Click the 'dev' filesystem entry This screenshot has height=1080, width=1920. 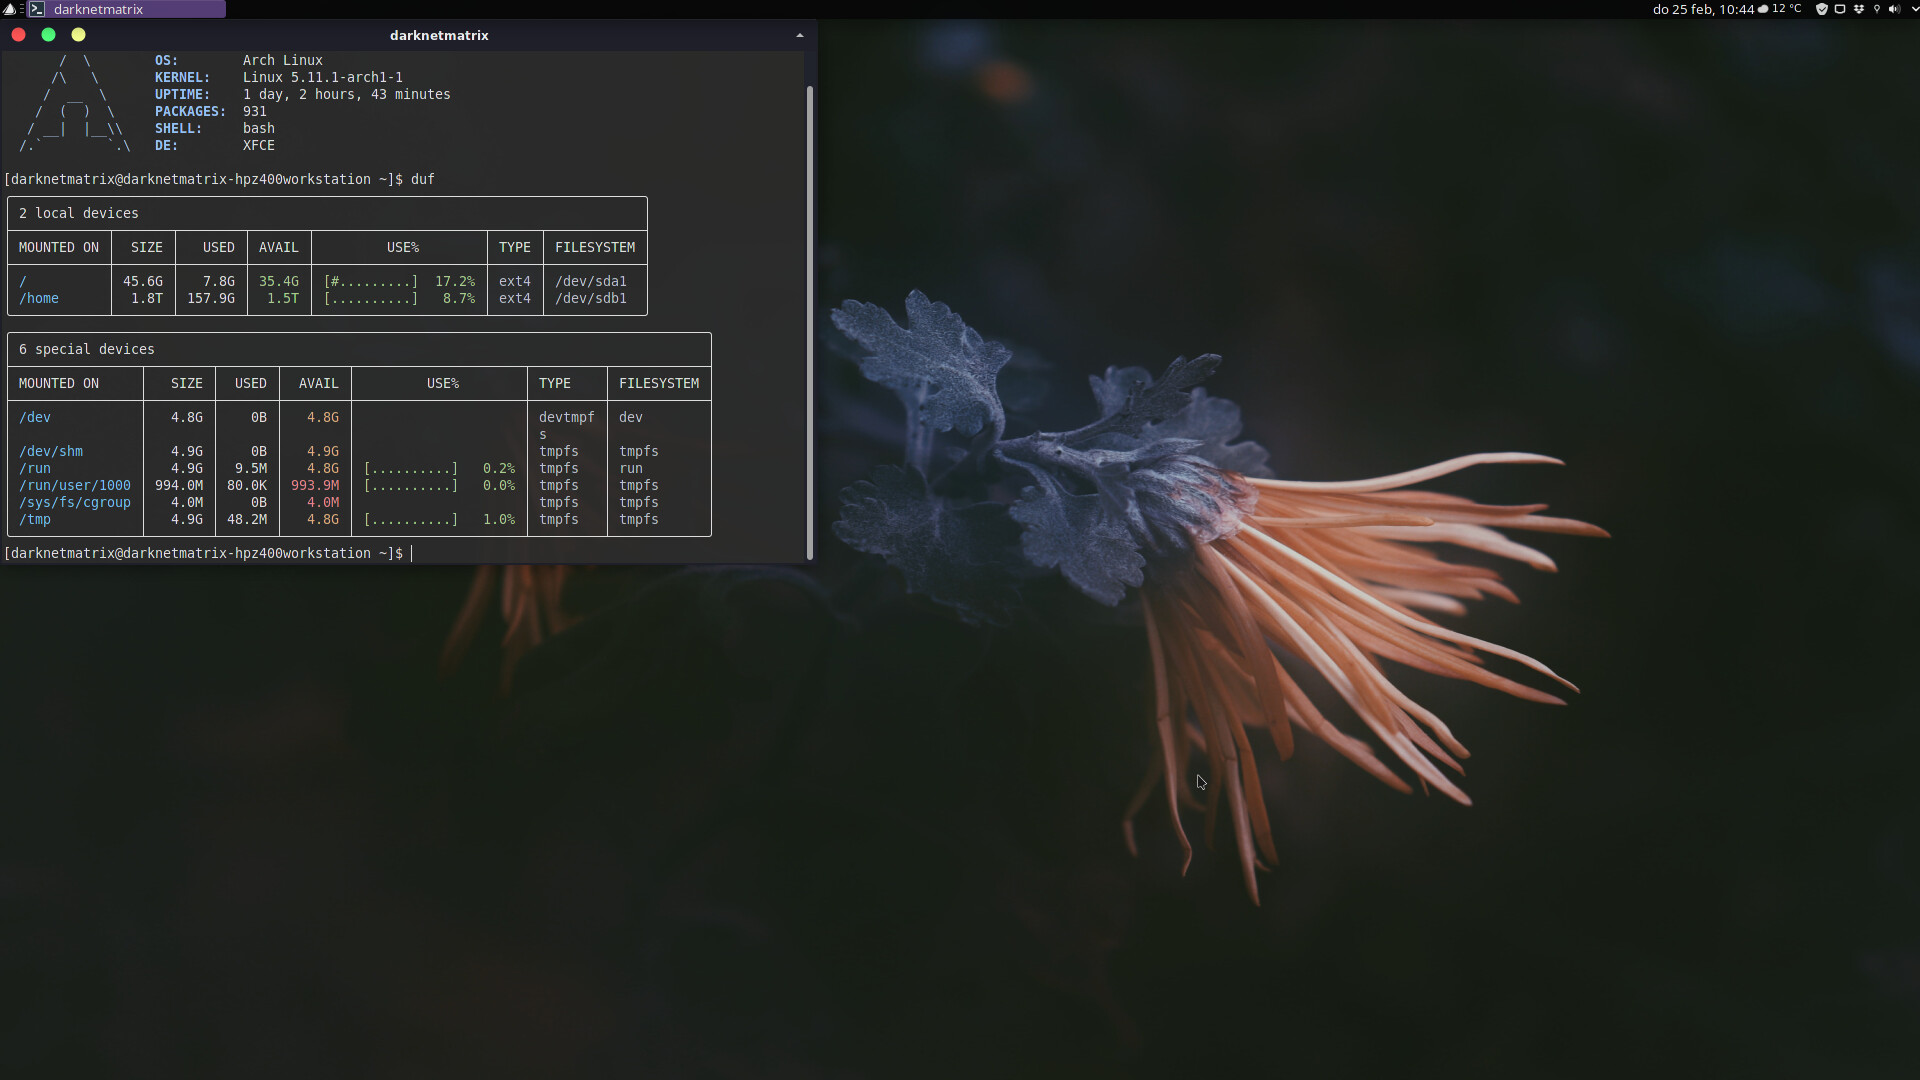point(630,417)
